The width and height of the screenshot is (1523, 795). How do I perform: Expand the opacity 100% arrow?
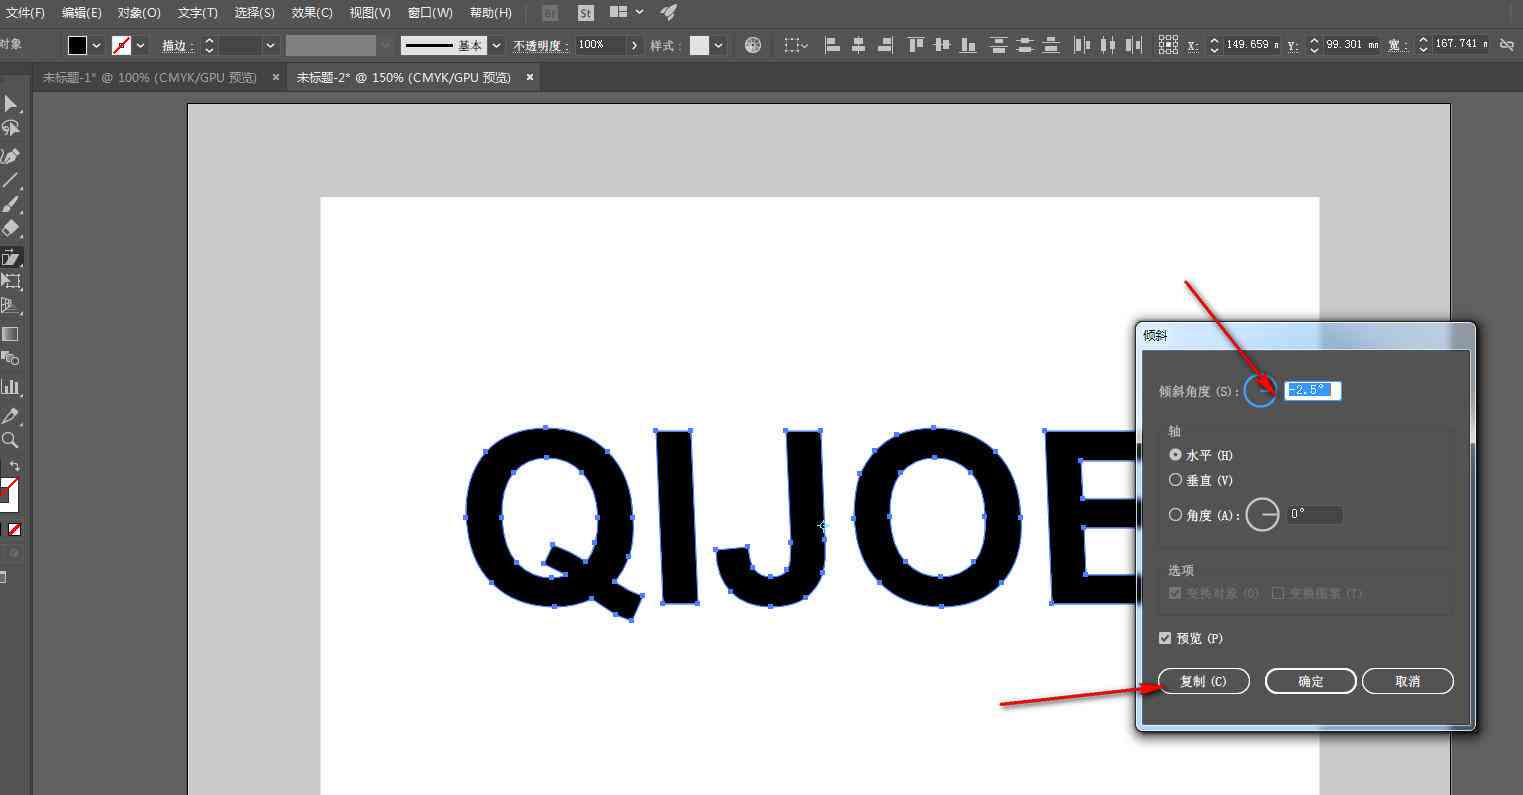click(x=634, y=46)
